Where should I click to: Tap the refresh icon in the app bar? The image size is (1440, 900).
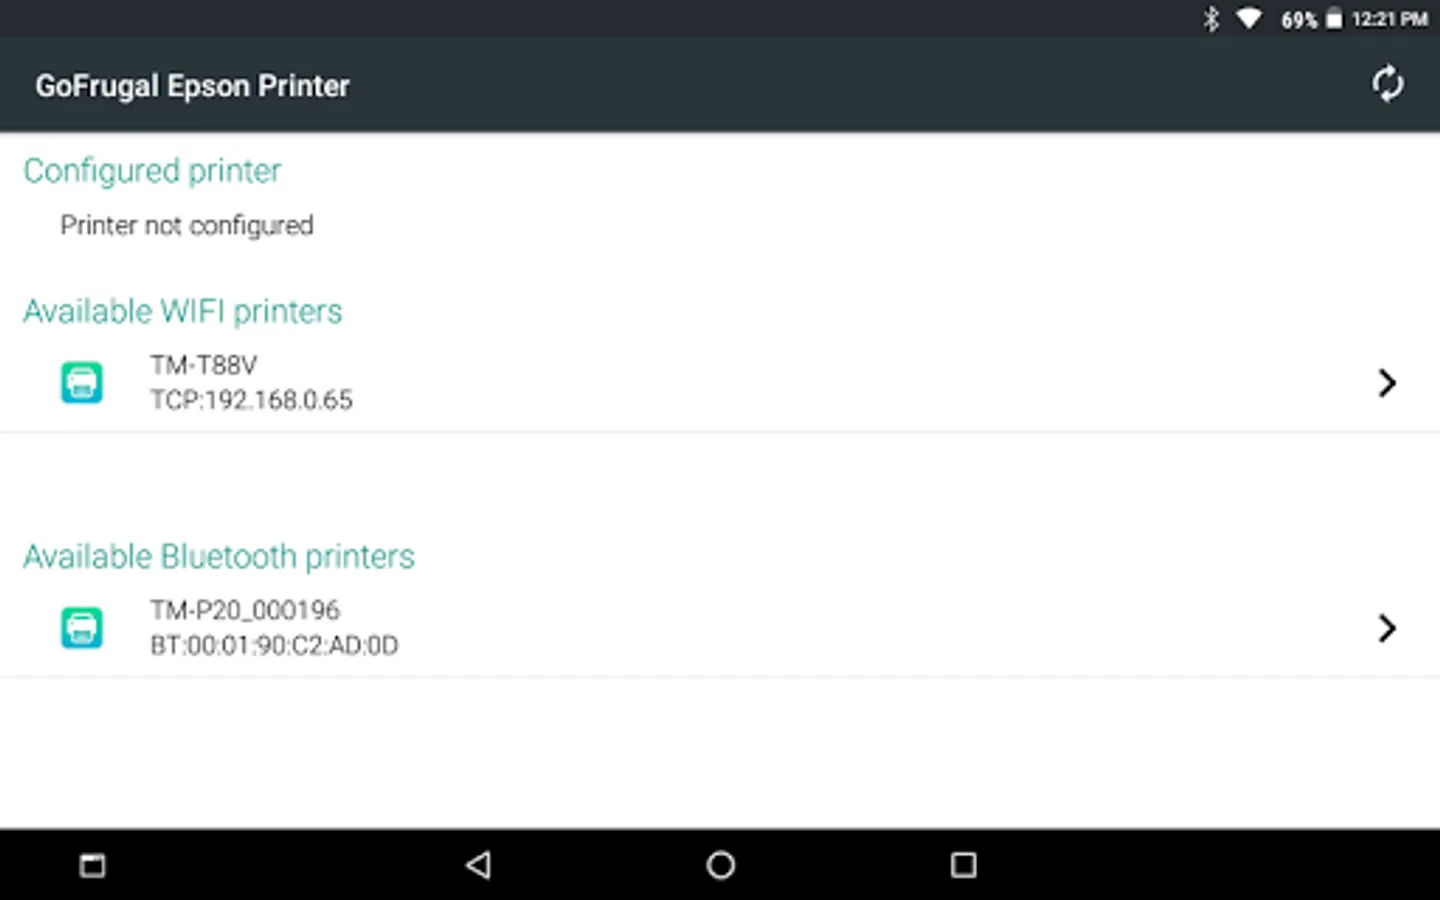tap(1387, 84)
